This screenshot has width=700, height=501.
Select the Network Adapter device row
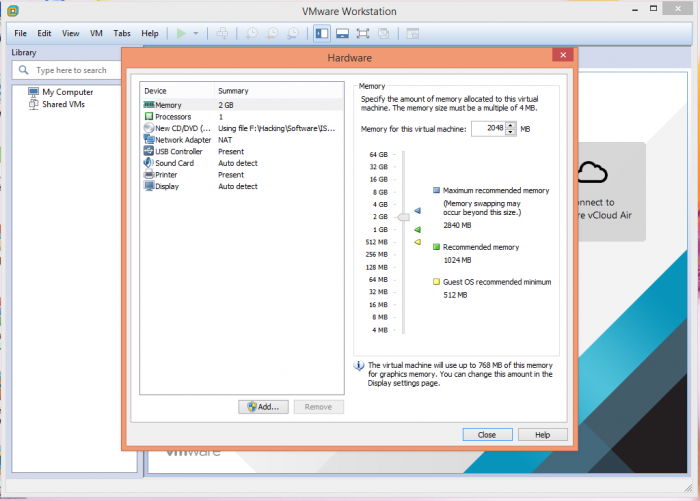(x=242, y=140)
